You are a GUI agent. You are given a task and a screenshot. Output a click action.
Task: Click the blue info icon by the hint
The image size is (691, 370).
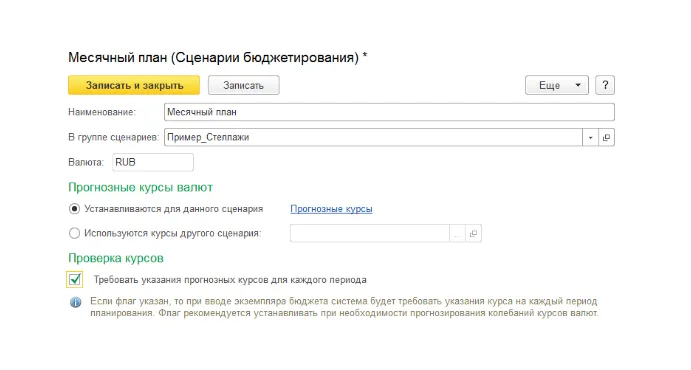coord(75,302)
